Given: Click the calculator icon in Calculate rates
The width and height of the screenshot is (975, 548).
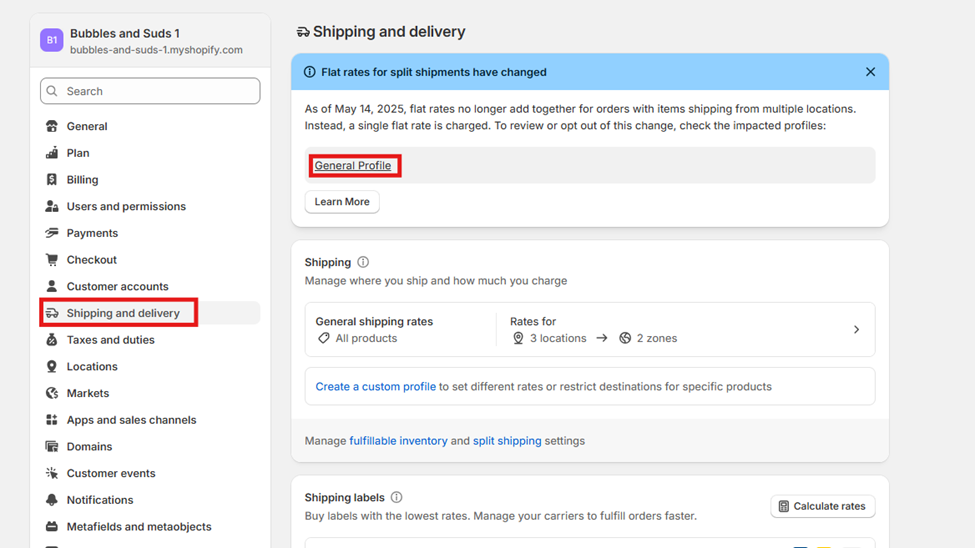Looking at the screenshot, I should [783, 506].
